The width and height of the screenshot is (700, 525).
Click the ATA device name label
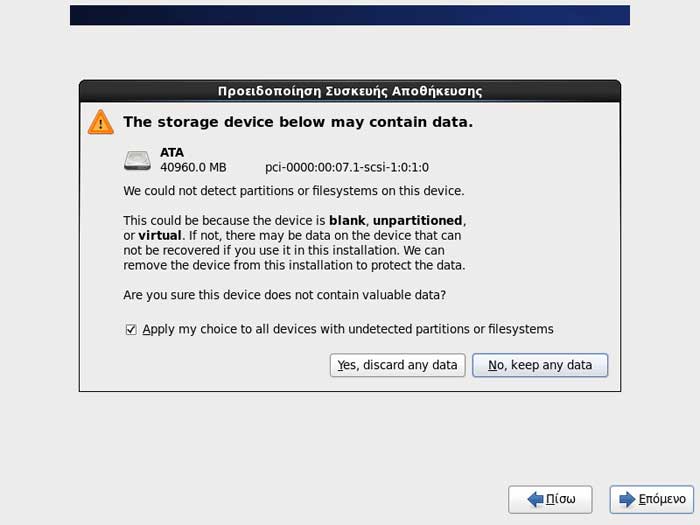(172, 153)
